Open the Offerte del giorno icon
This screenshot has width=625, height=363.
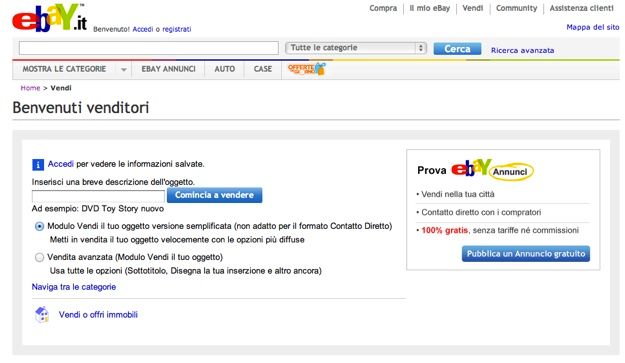[x=307, y=69]
